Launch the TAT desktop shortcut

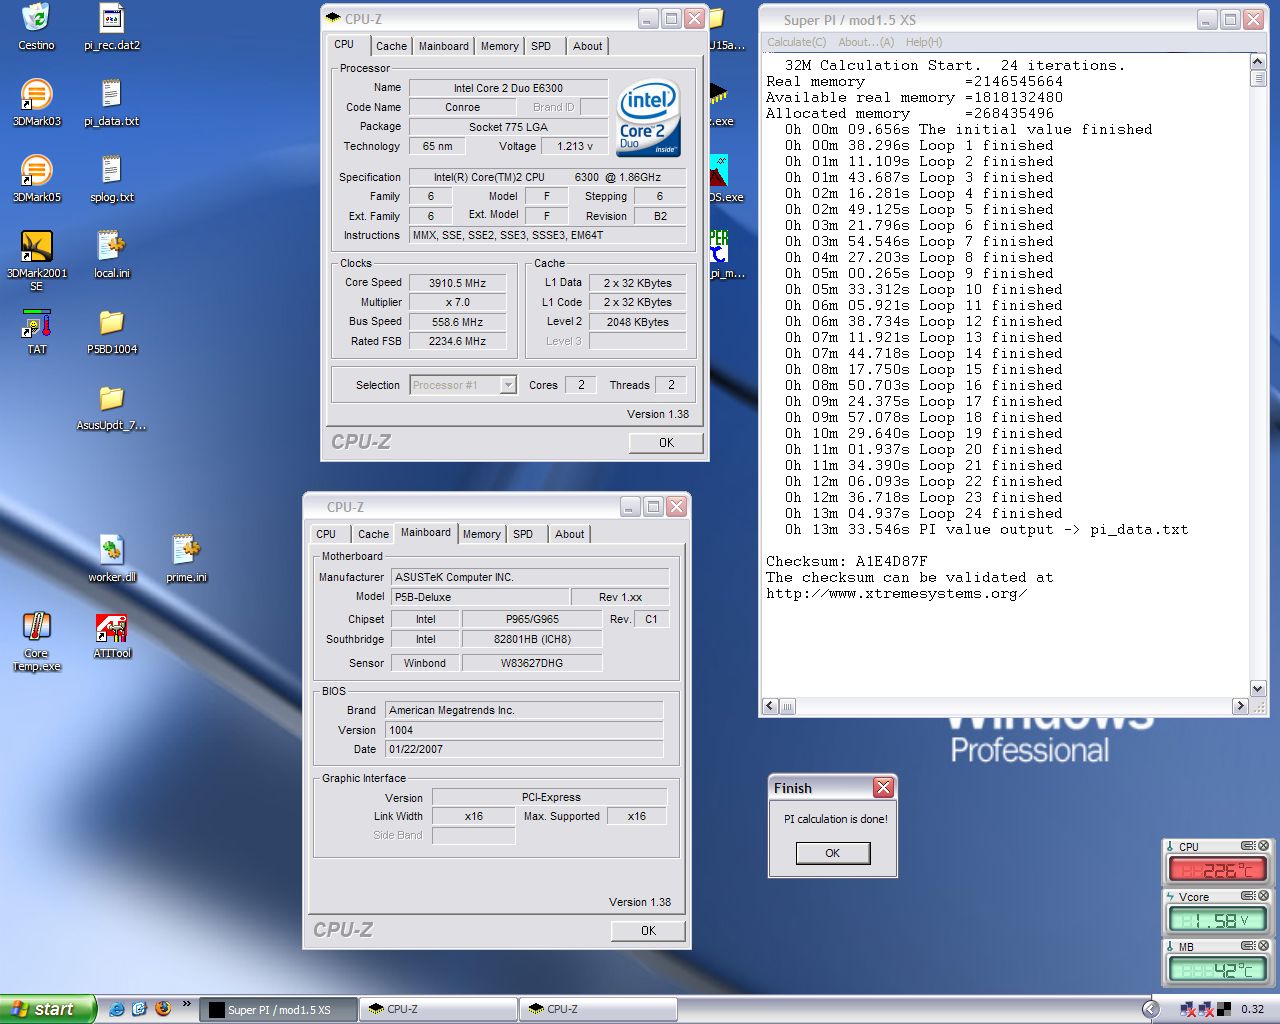point(36,322)
